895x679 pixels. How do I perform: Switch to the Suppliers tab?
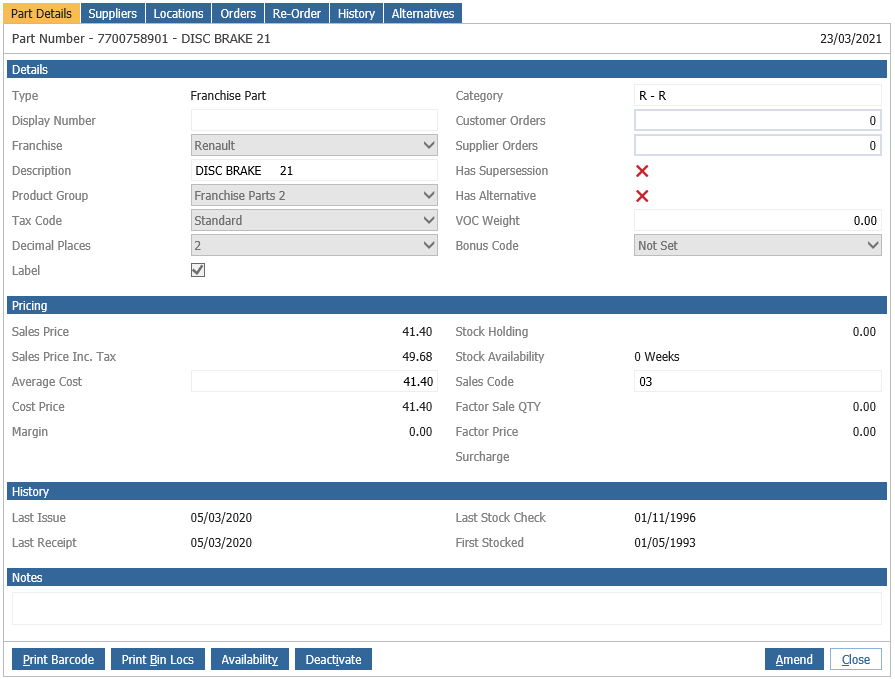(112, 14)
